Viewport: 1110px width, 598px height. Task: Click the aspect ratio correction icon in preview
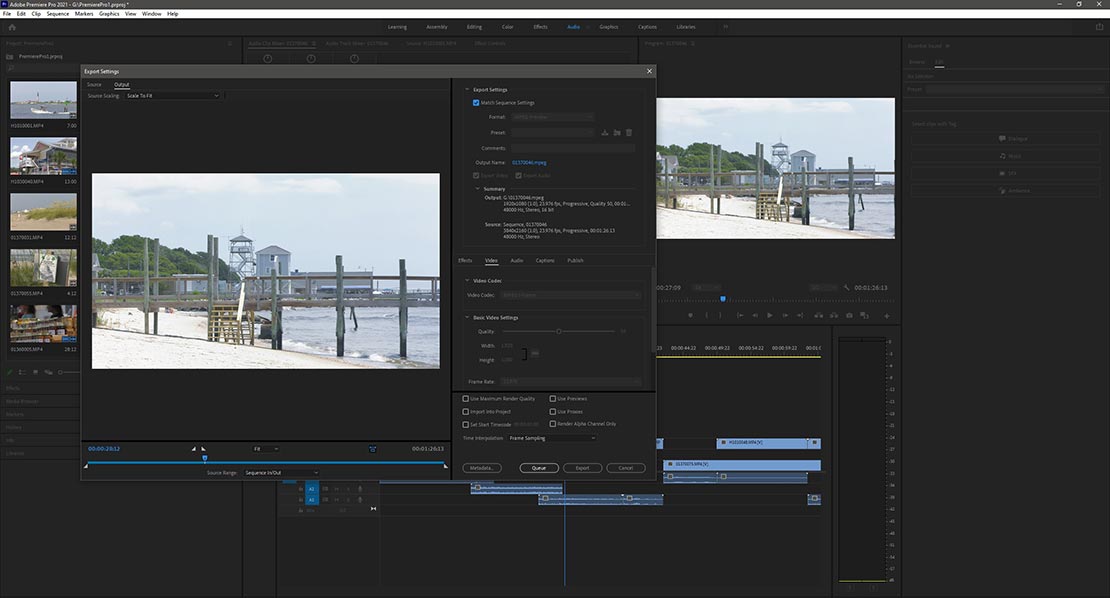372,449
